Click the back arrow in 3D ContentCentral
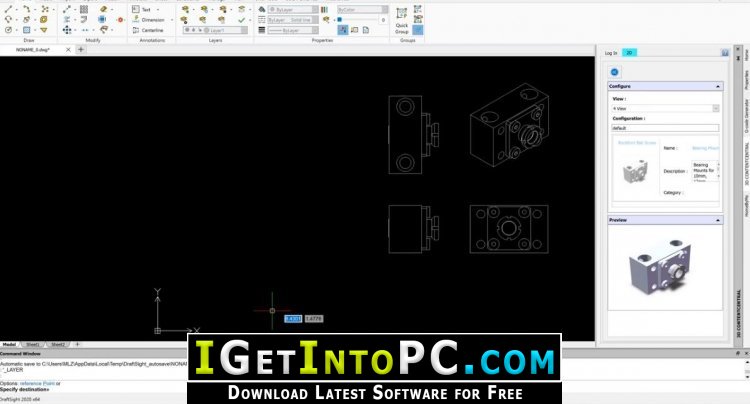The image size is (750, 404). click(614, 72)
